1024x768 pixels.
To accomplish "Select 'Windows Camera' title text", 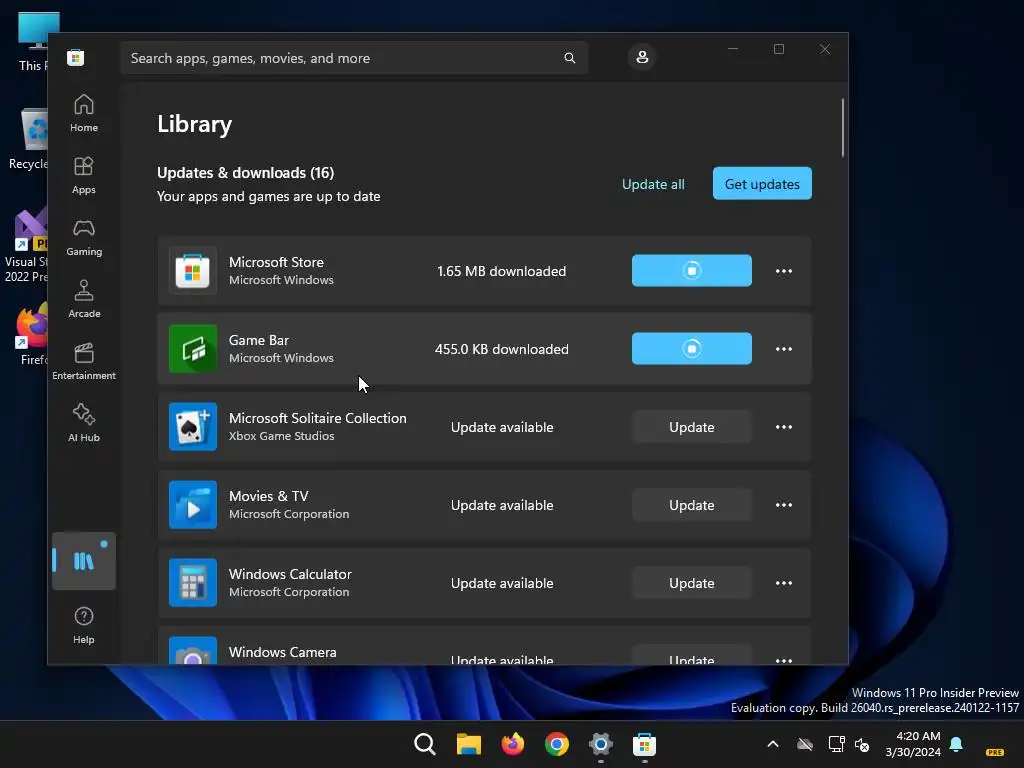I will coord(283,652).
